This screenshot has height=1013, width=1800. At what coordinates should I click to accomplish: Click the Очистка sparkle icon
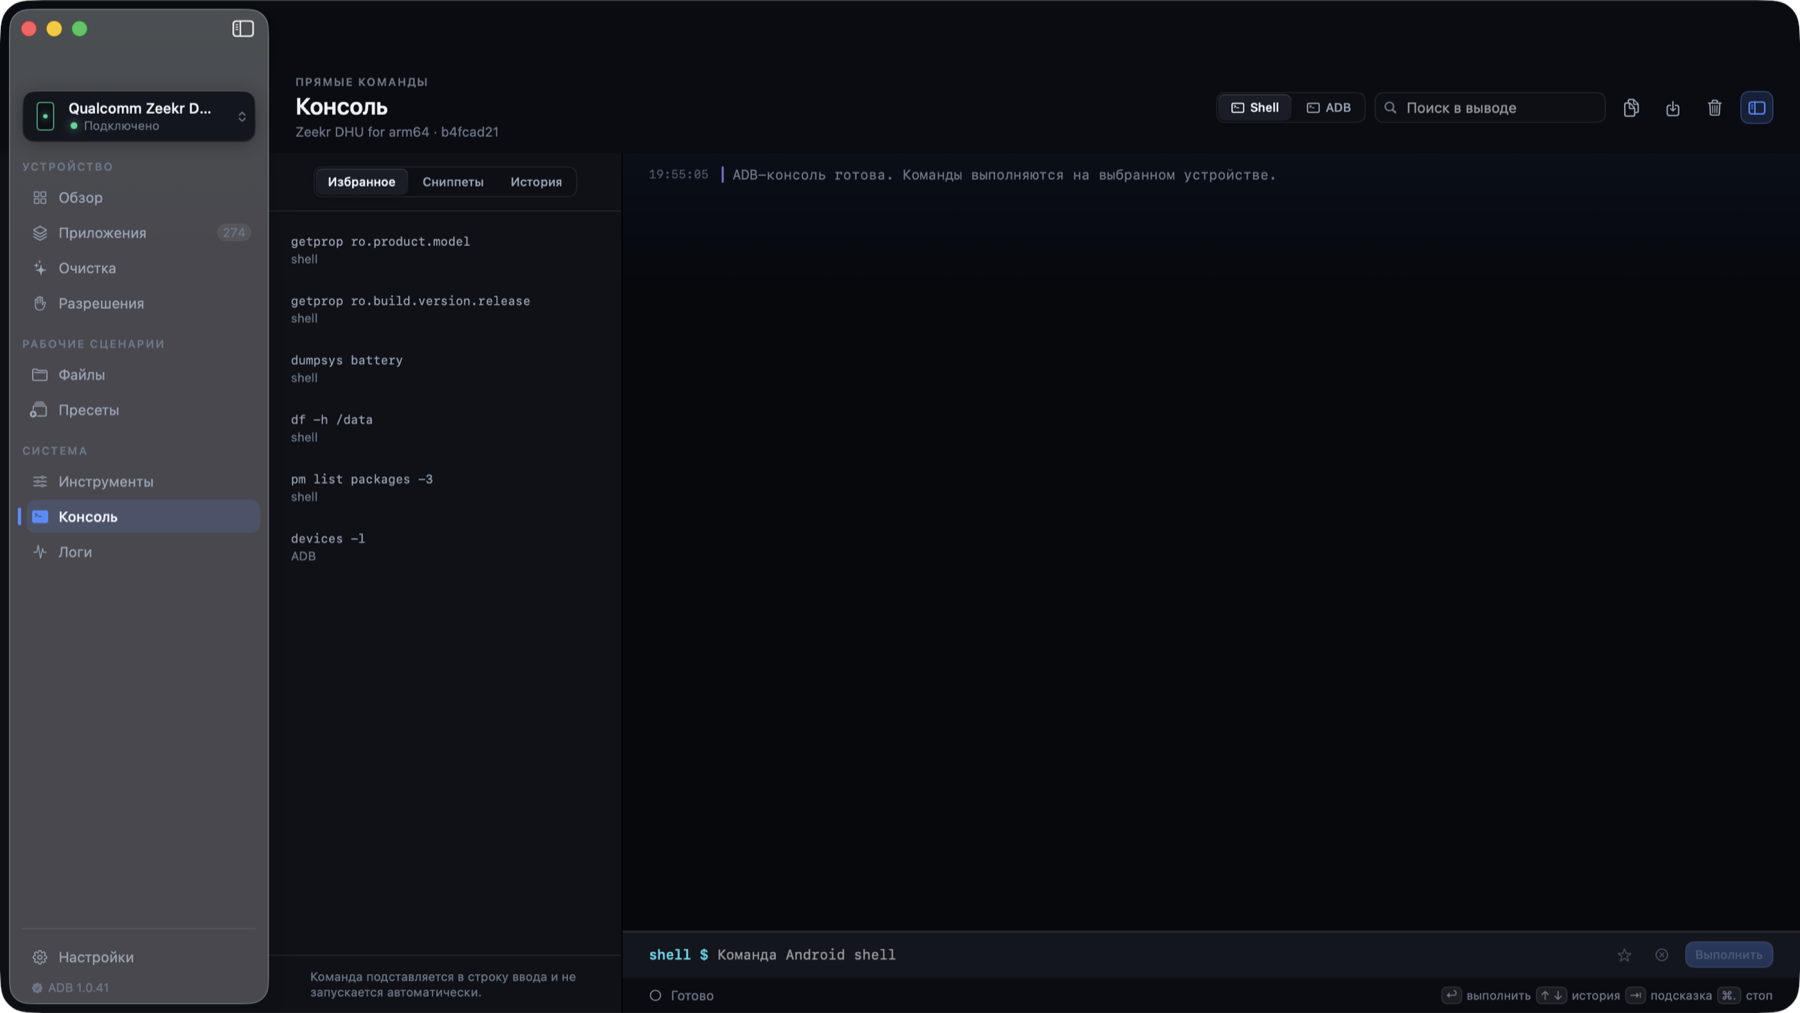[40, 268]
